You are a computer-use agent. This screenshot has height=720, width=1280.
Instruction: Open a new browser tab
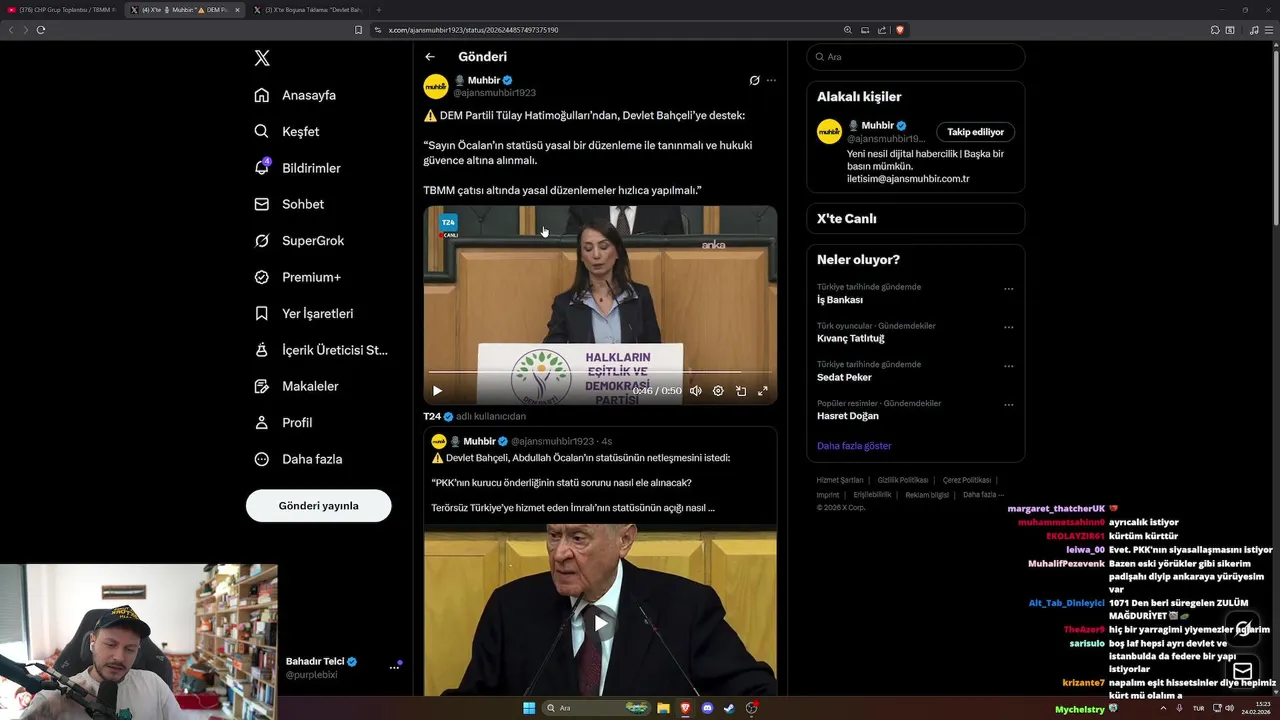pos(378,10)
